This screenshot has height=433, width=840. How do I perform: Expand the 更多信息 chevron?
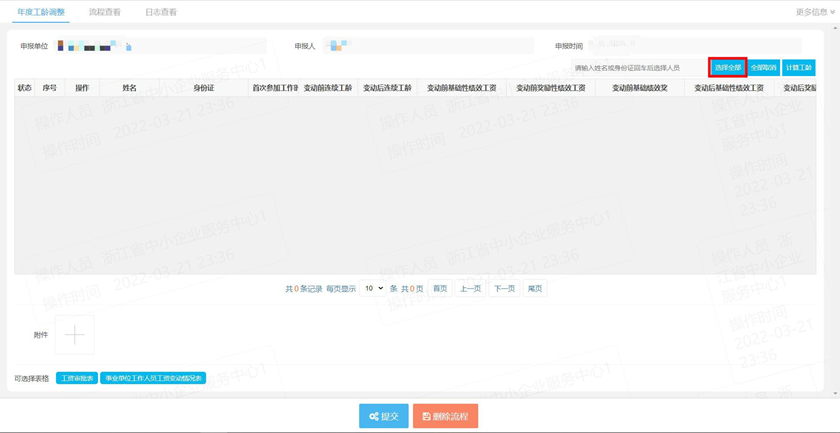tap(832, 12)
